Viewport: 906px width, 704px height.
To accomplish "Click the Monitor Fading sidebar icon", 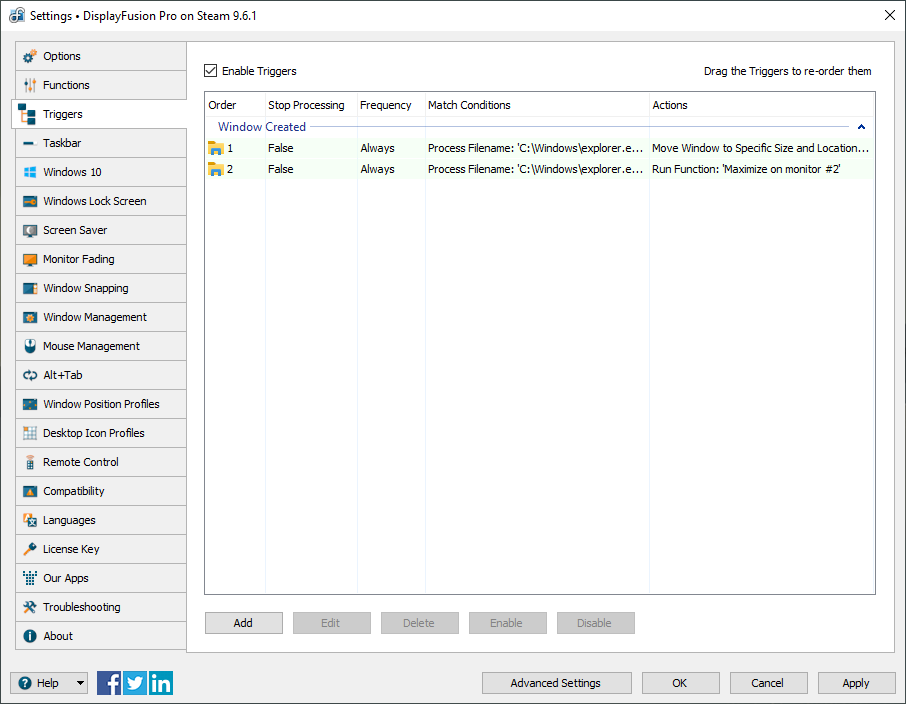I will [x=30, y=260].
